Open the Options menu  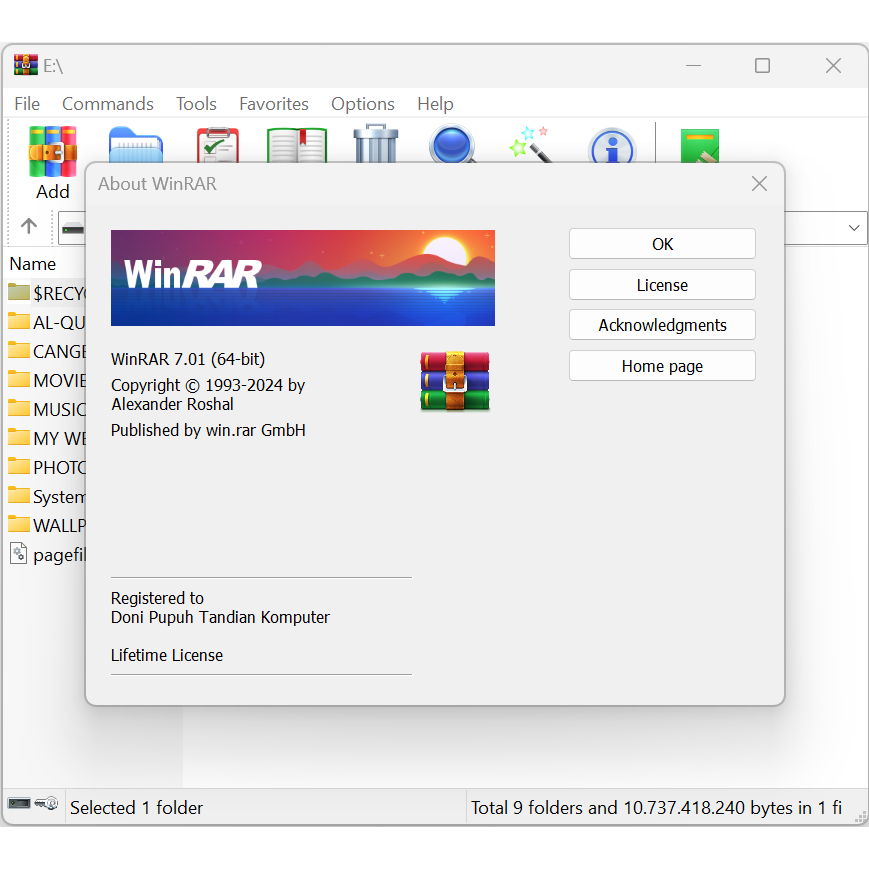362,104
